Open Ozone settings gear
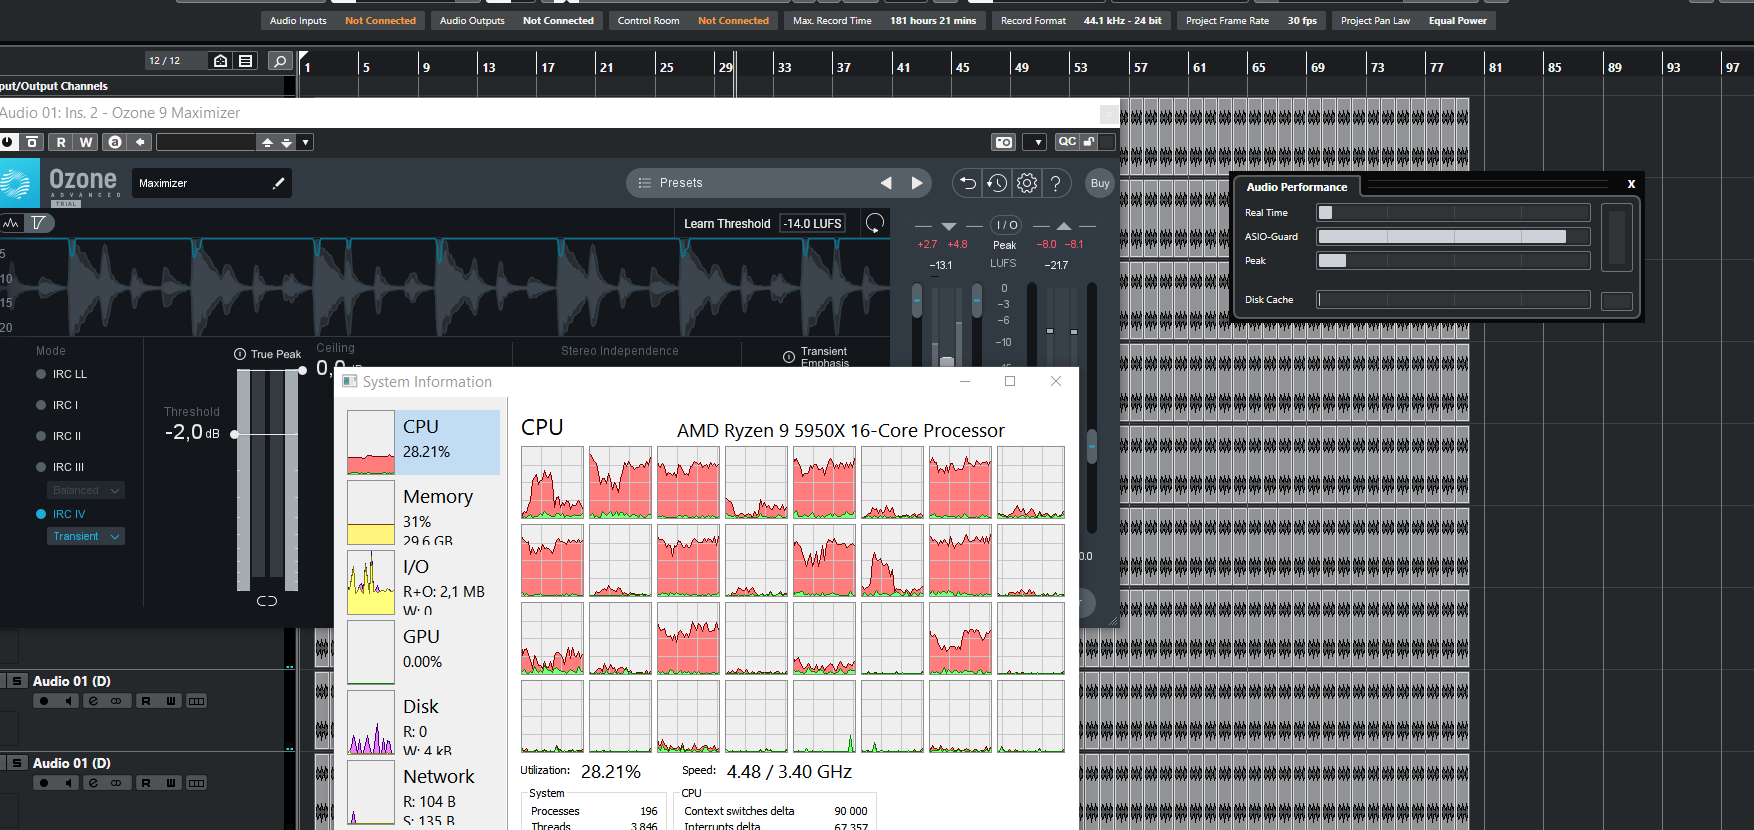The width and height of the screenshot is (1754, 830). (x=1027, y=183)
